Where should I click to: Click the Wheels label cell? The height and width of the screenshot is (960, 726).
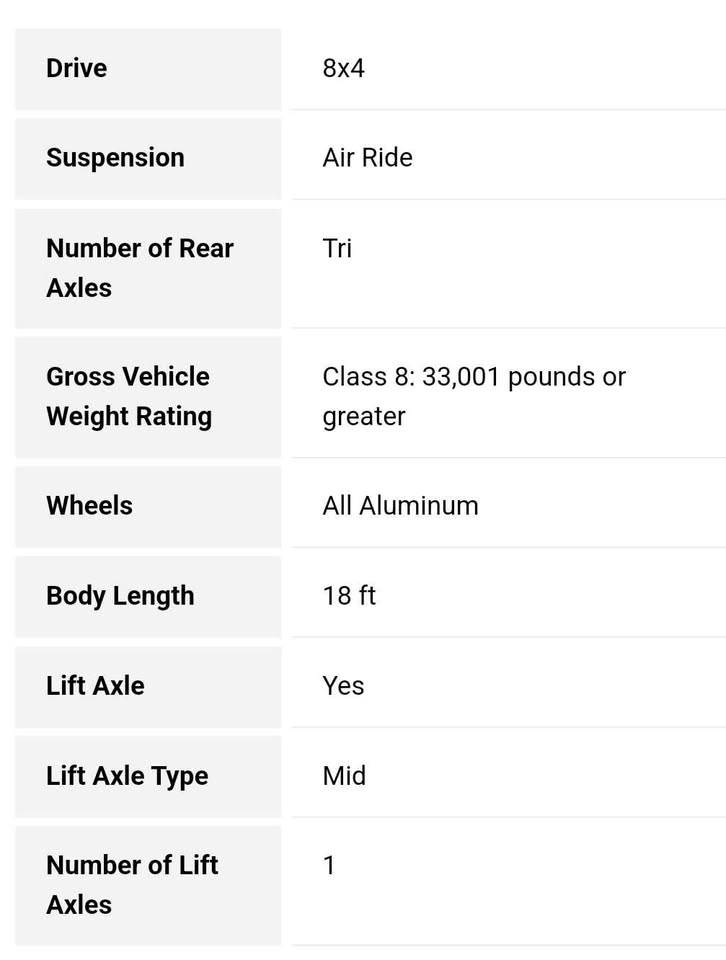(148, 506)
